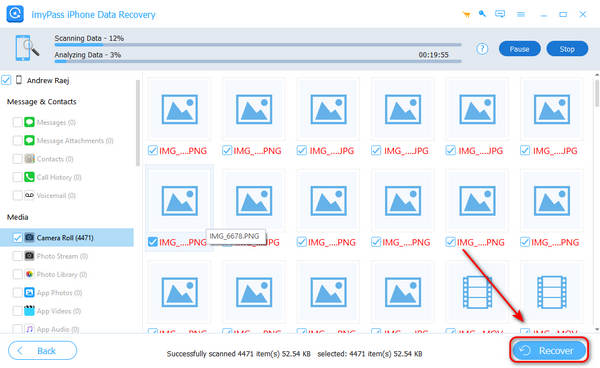The width and height of the screenshot is (600, 368).
Task: Enable the Contacts checkbox
Action: click(17, 159)
